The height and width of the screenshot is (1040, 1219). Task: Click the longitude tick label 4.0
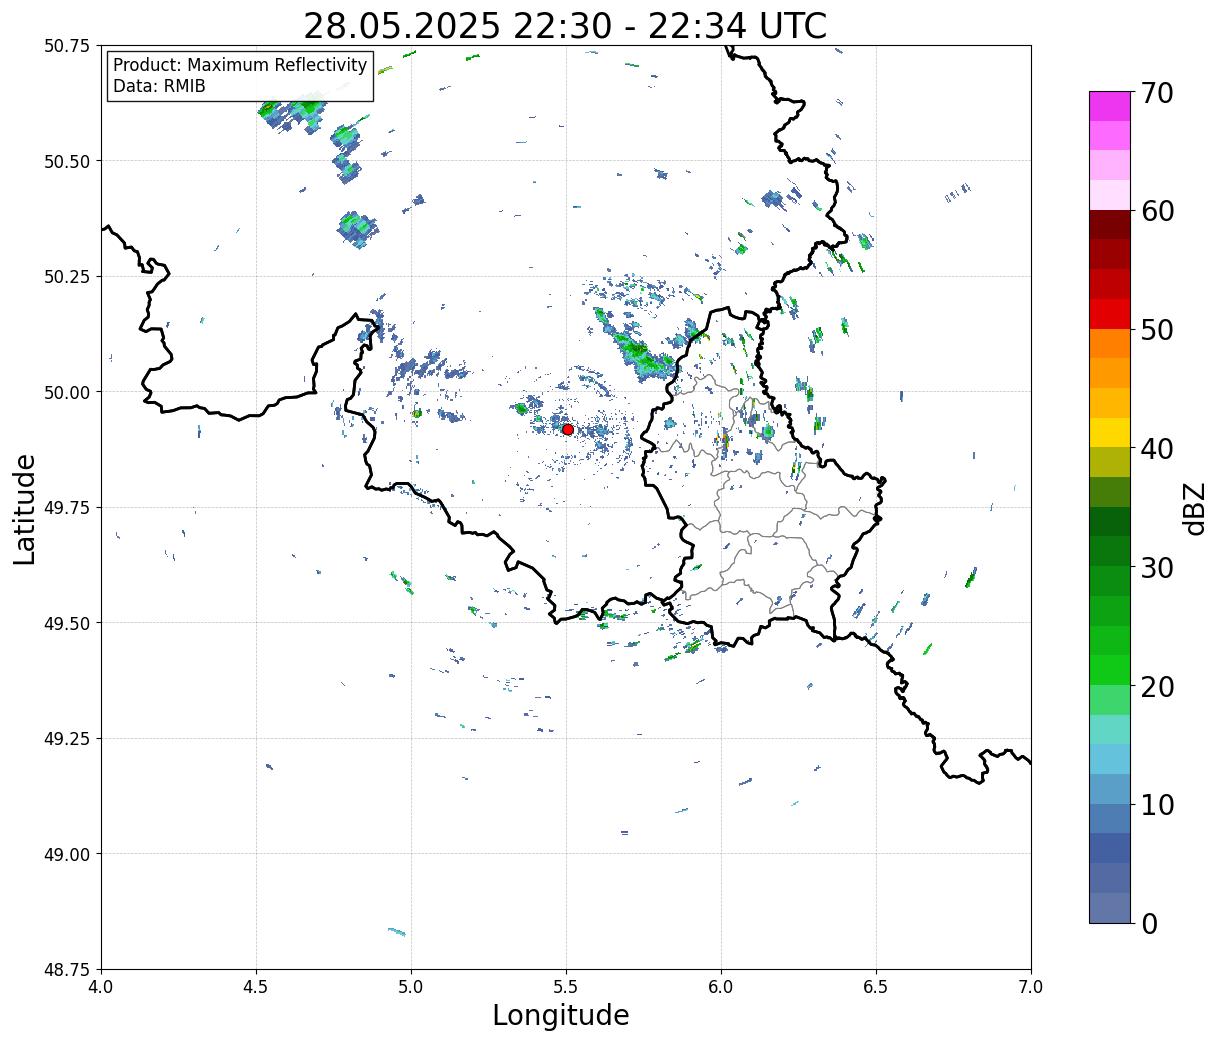pos(101,987)
